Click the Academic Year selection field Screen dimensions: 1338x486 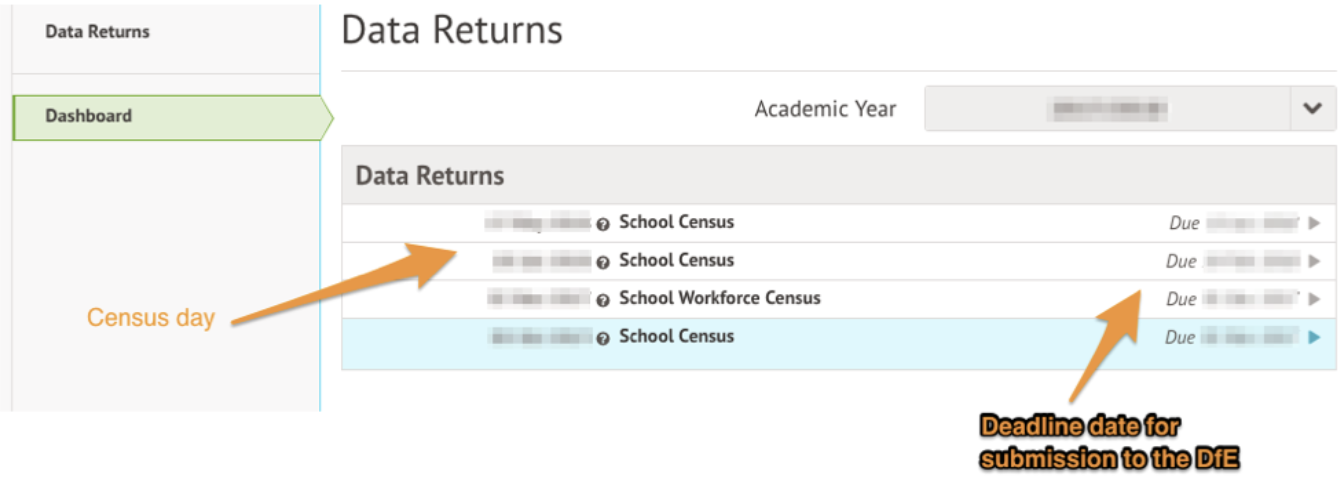point(1109,109)
